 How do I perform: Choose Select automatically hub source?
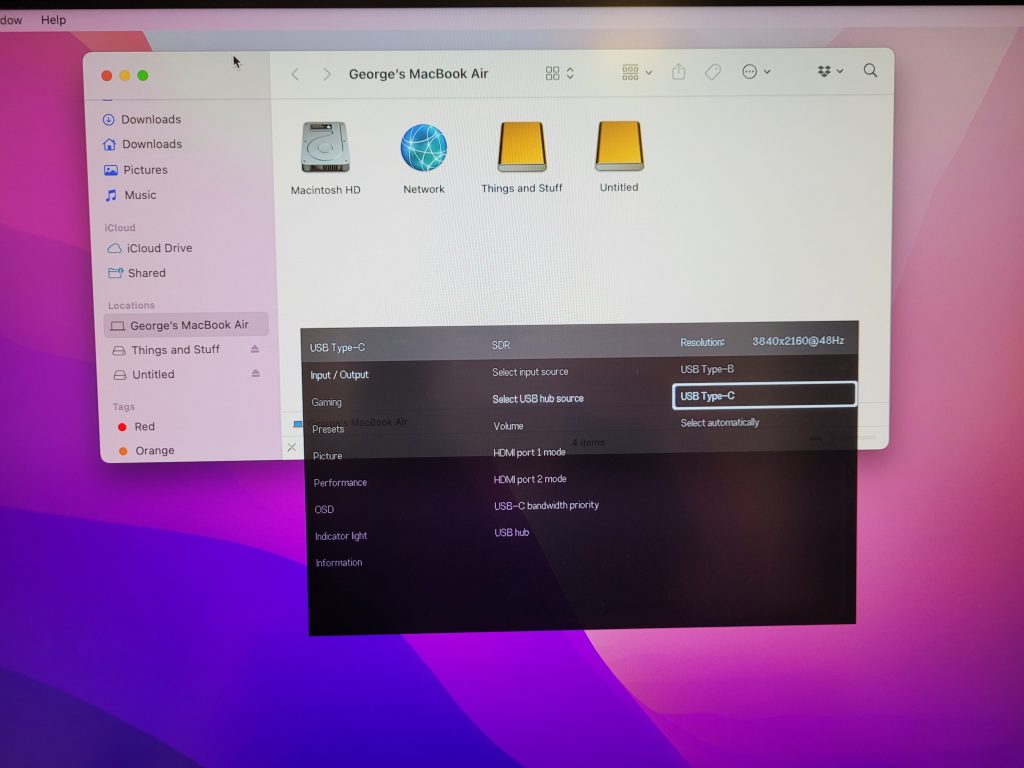tap(720, 423)
